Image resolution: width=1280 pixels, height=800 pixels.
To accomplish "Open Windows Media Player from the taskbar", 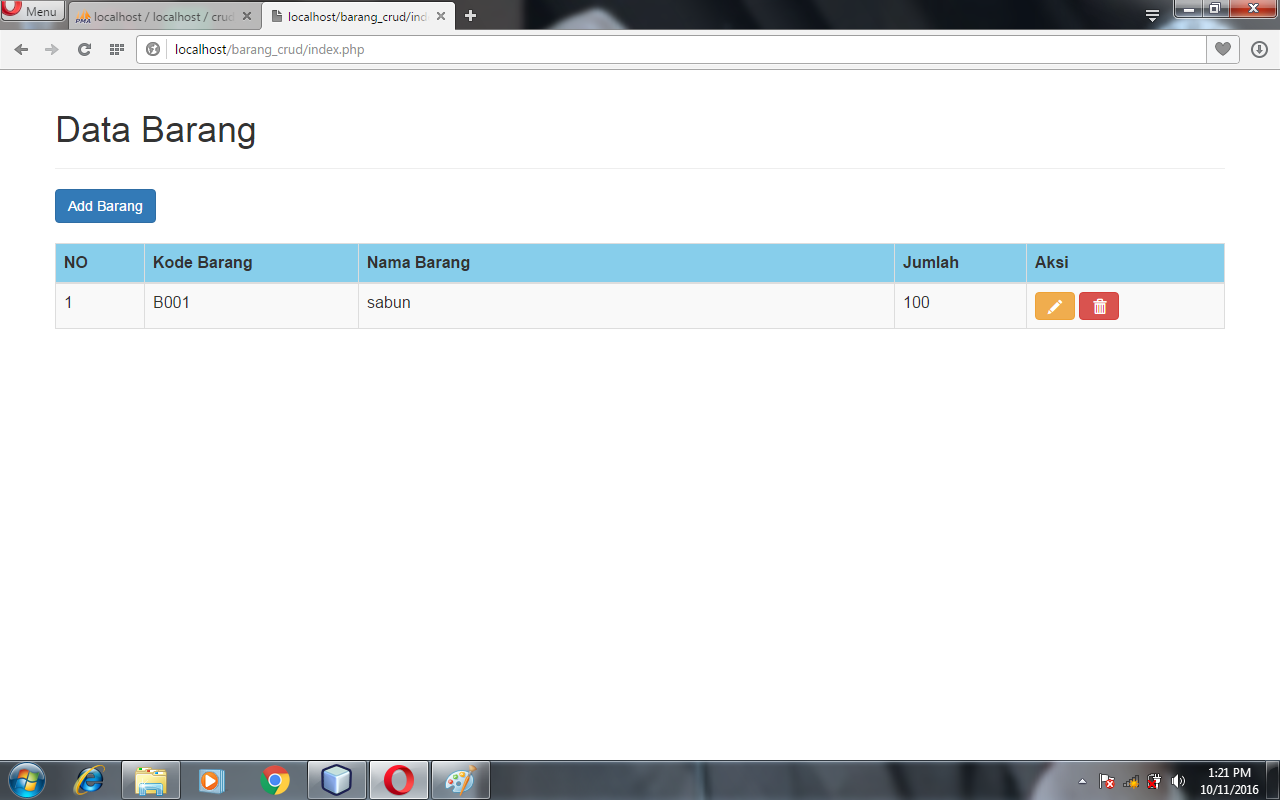I will [211, 779].
